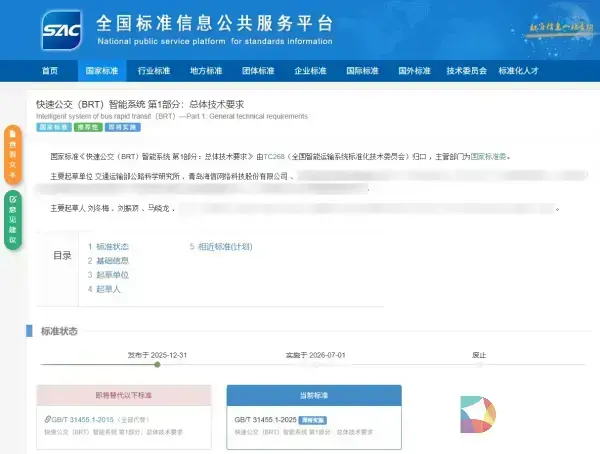
Task: Click the 标准状态 section heading
Action: click(x=59, y=332)
